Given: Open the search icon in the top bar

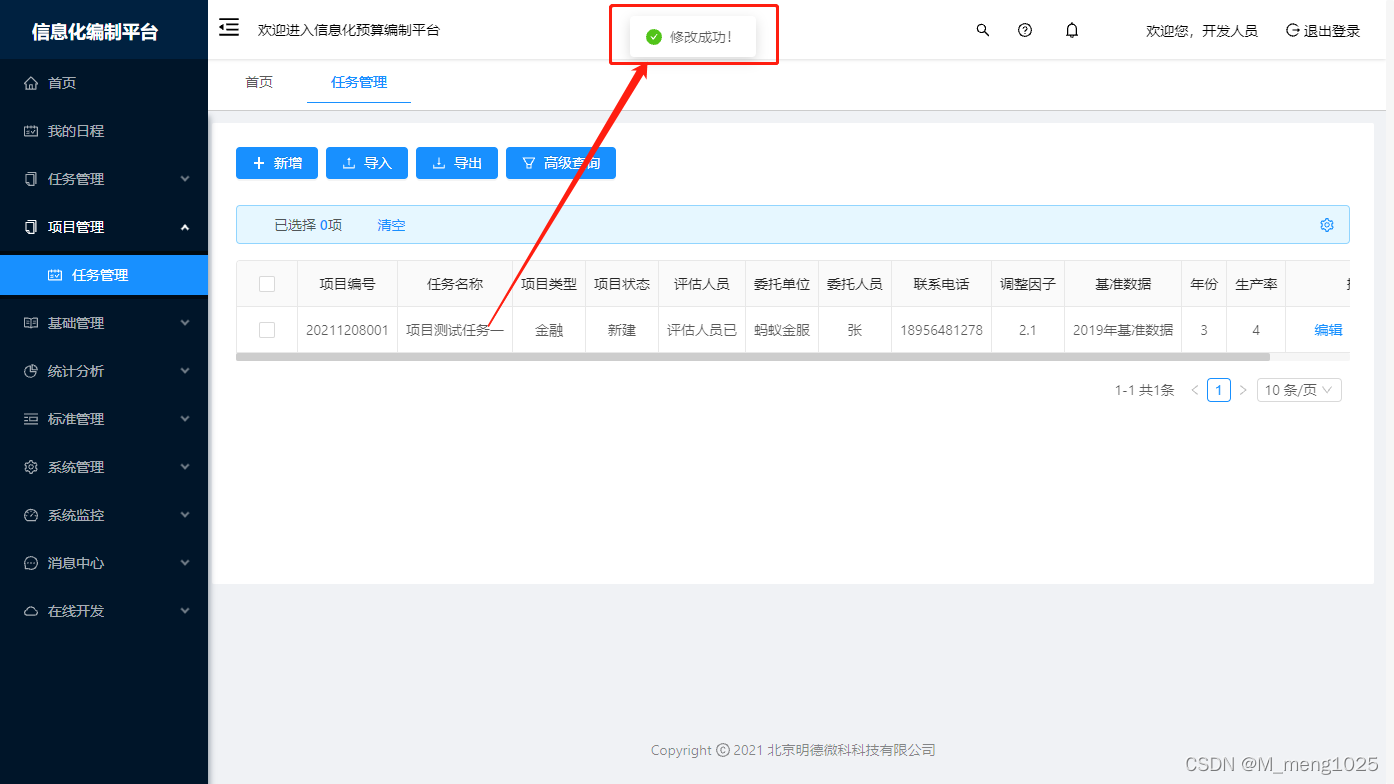Looking at the screenshot, I should click(982, 30).
